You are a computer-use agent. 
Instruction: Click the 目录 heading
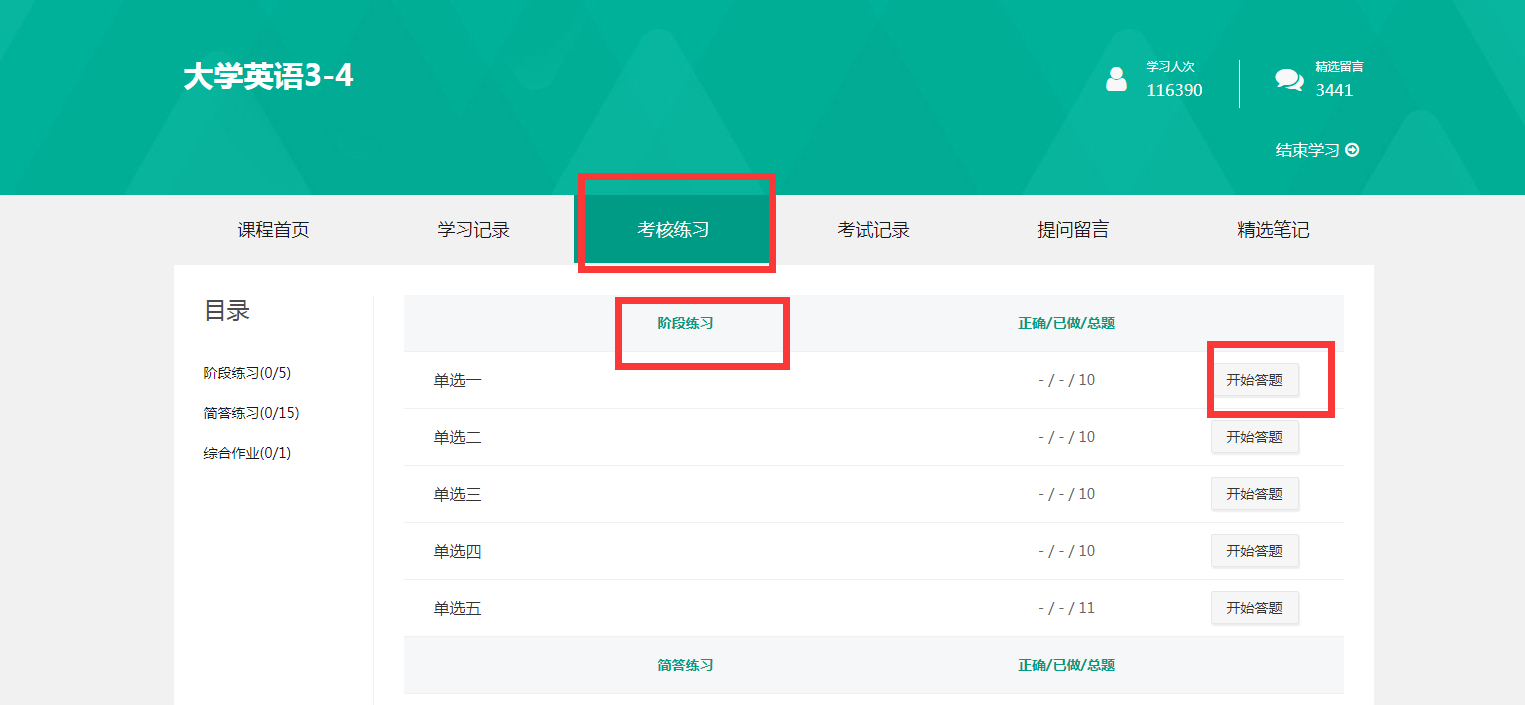(227, 311)
